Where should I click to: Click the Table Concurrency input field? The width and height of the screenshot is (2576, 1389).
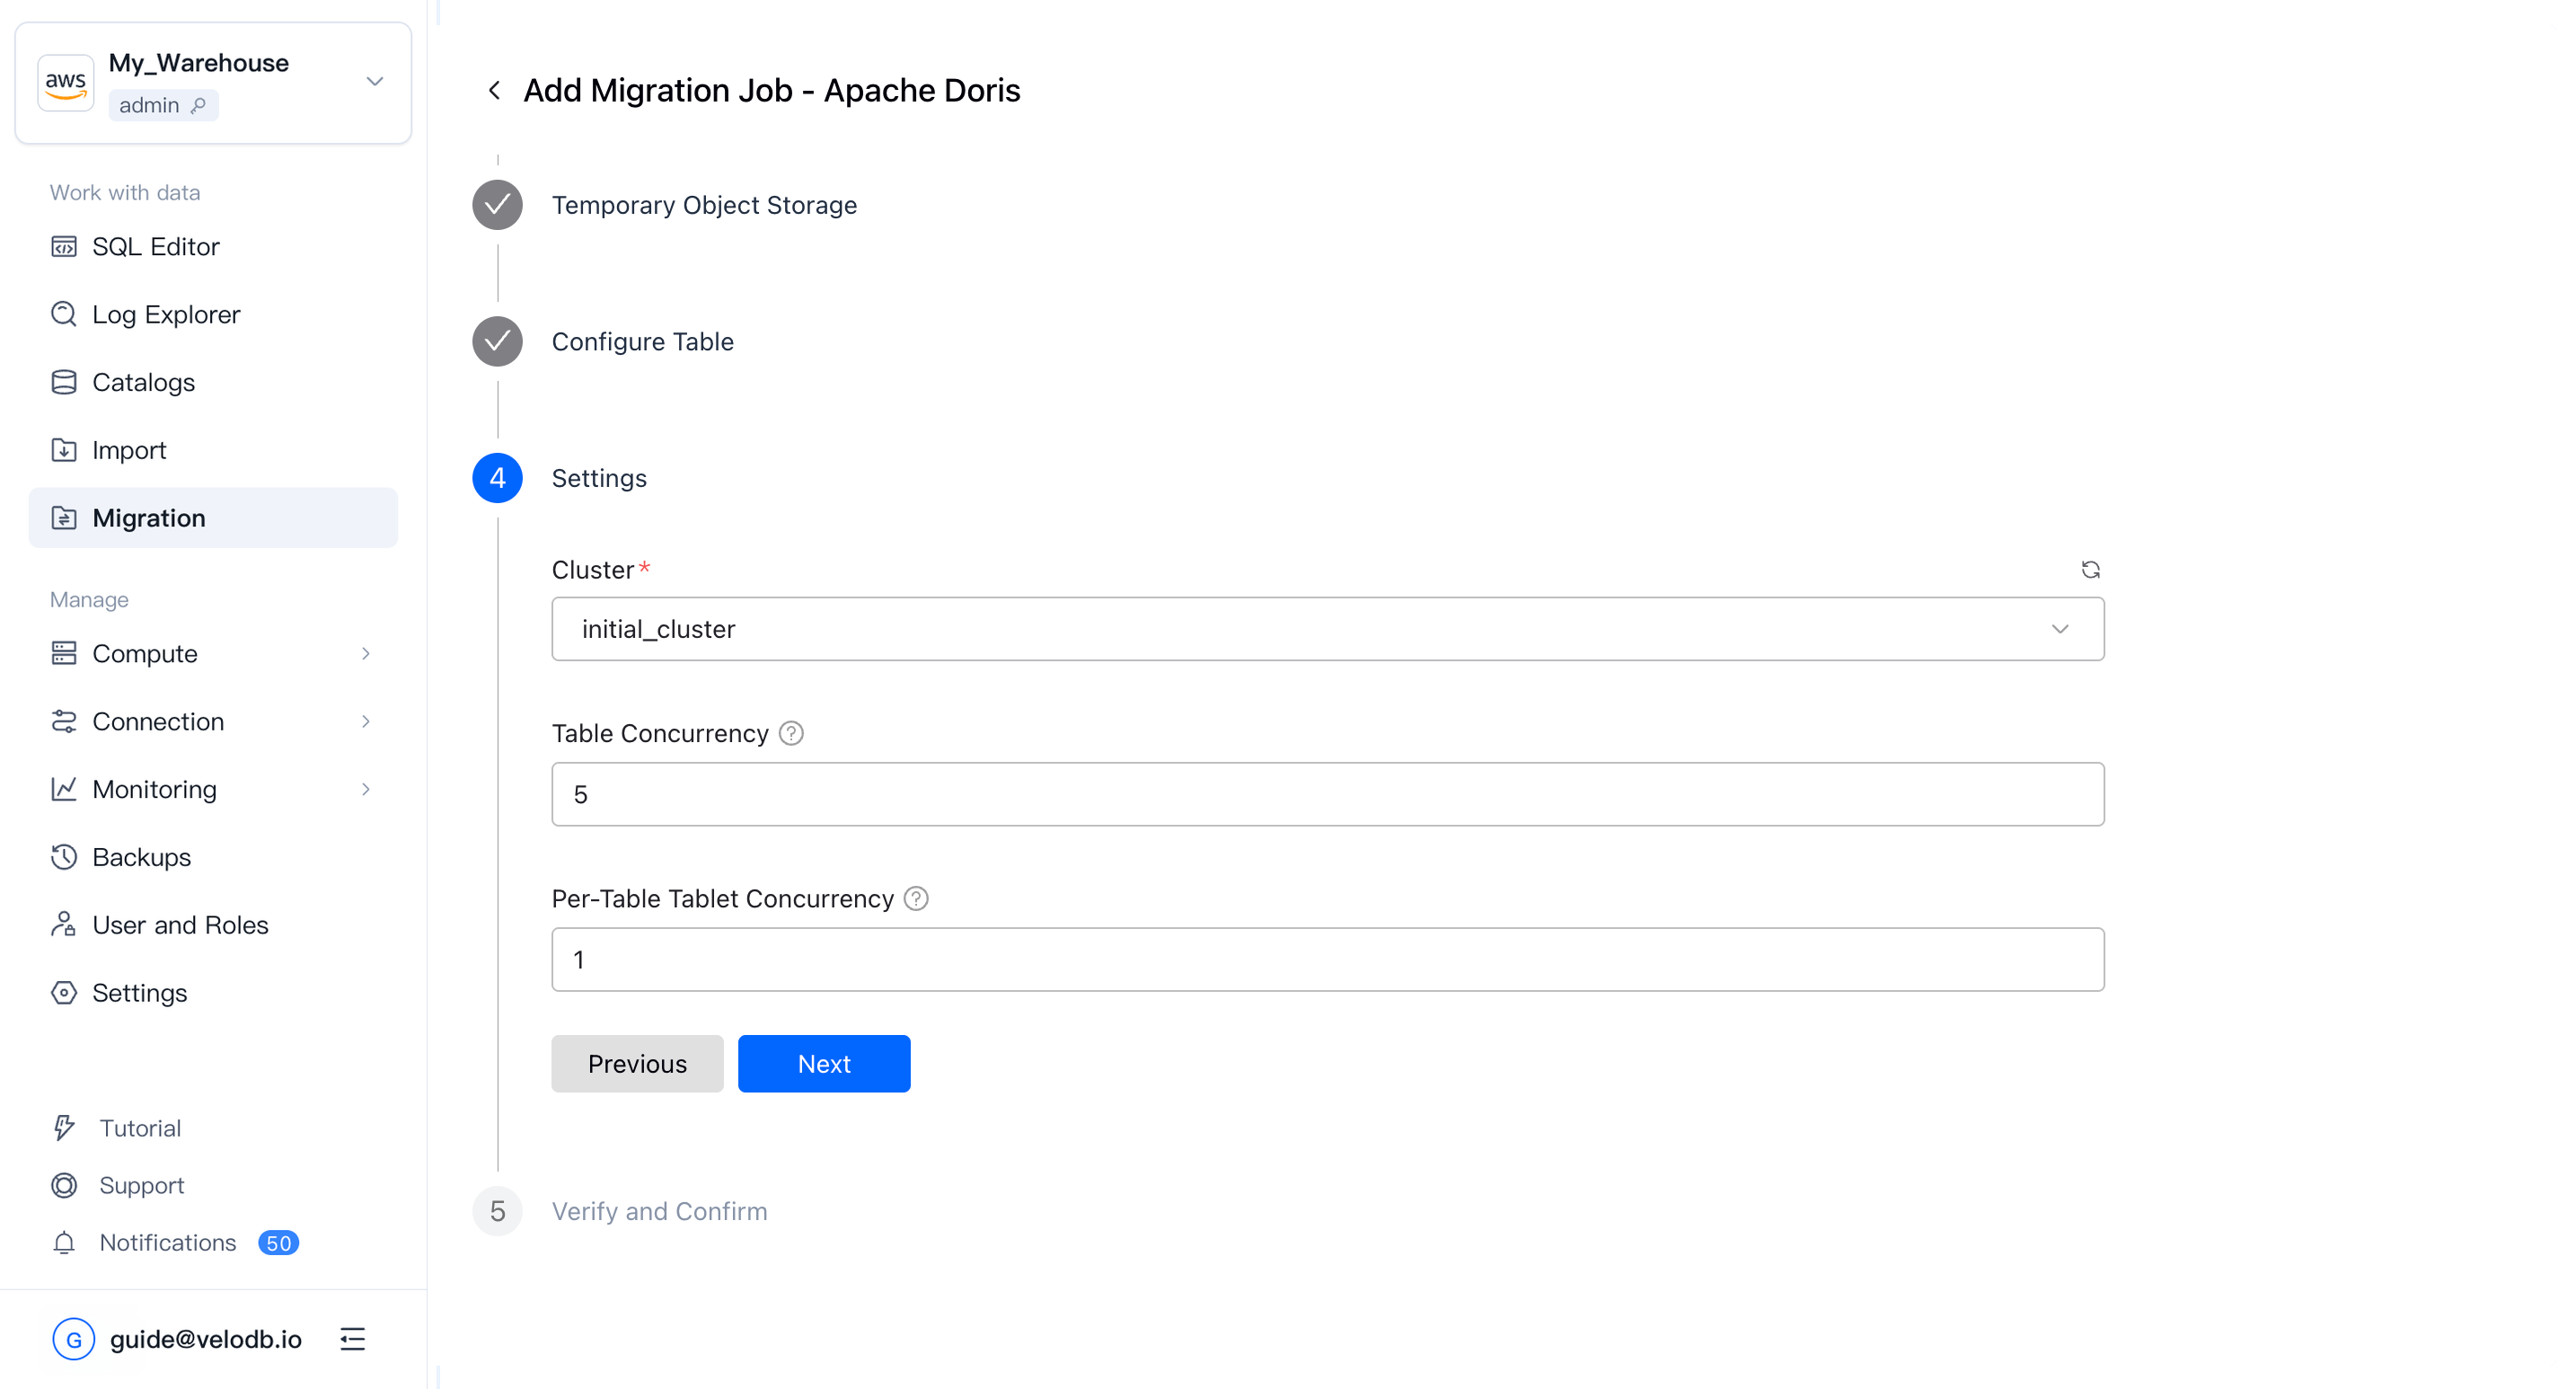[x=1327, y=795]
